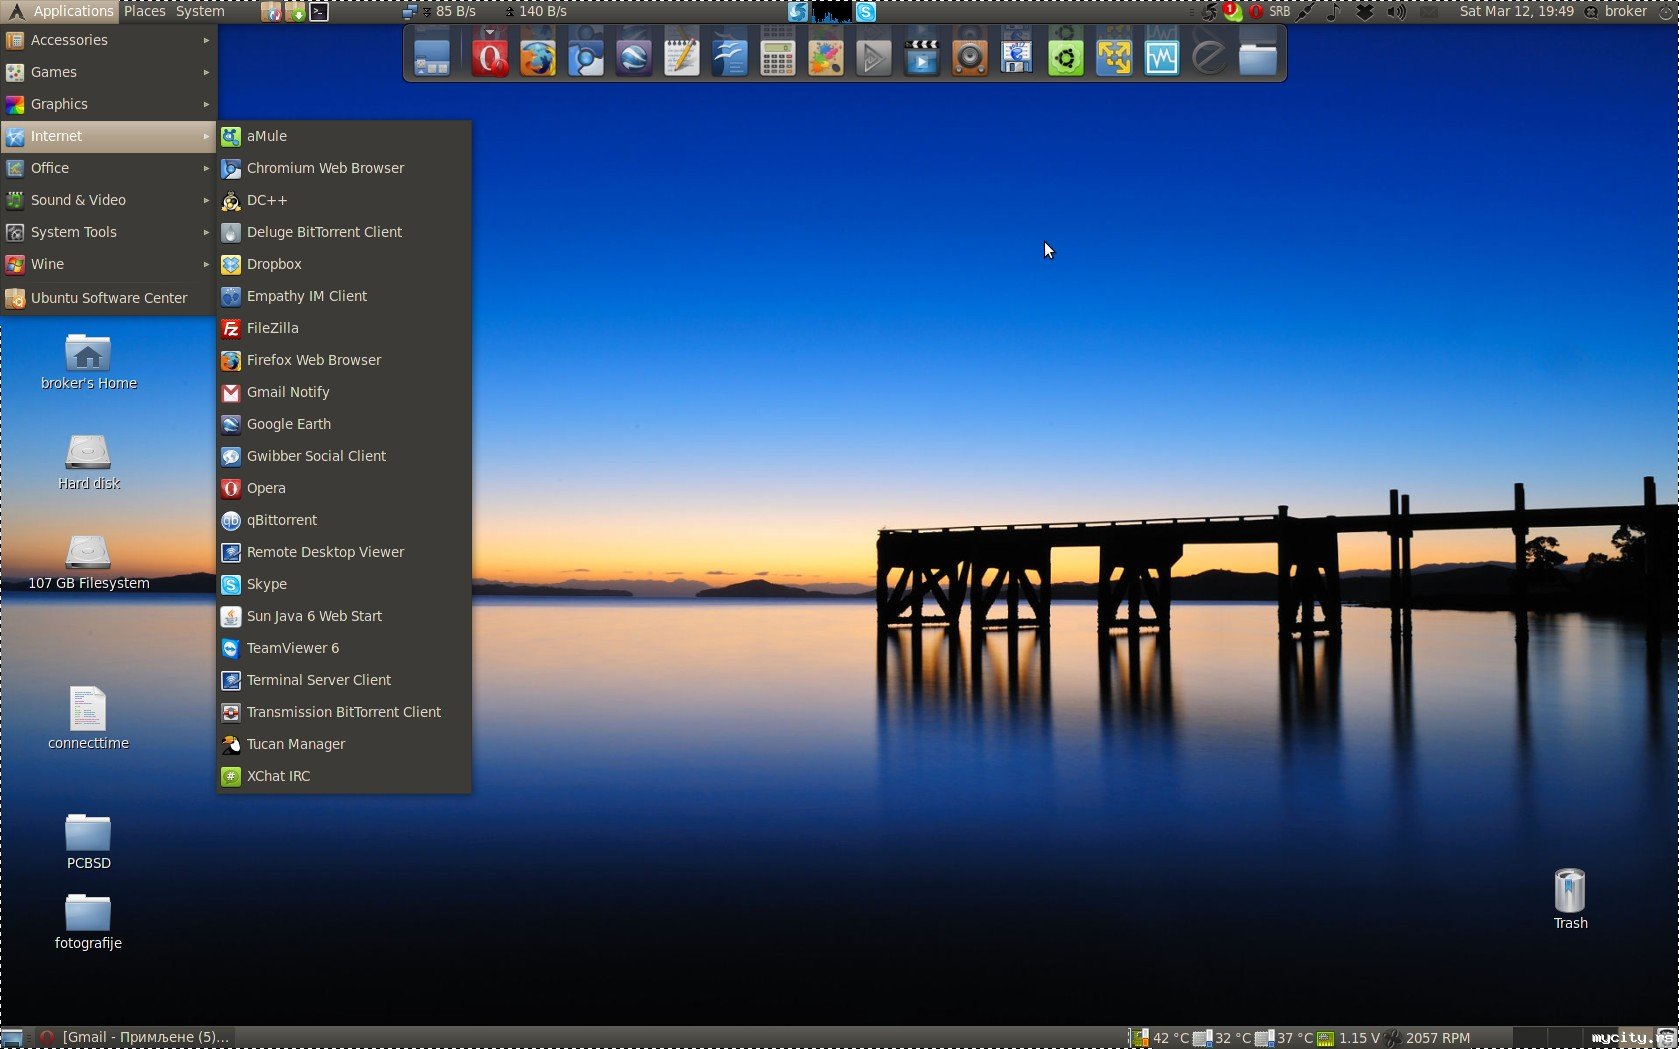Viewport: 1679px width, 1049px height.
Task: Choose FileZilla in the Internet submenu
Action: point(272,328)
